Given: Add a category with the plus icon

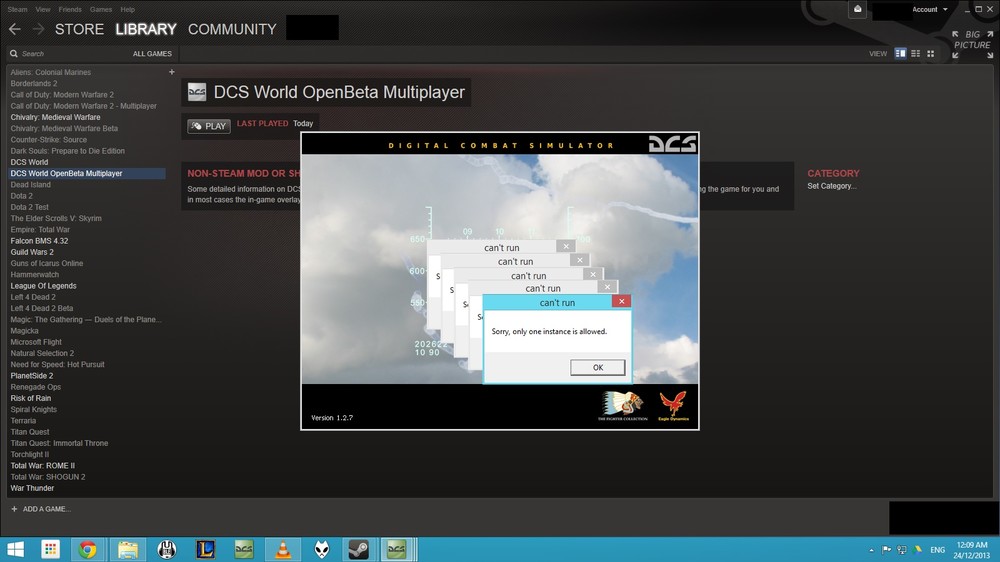Looking at the screenshot, I should 172,72.
